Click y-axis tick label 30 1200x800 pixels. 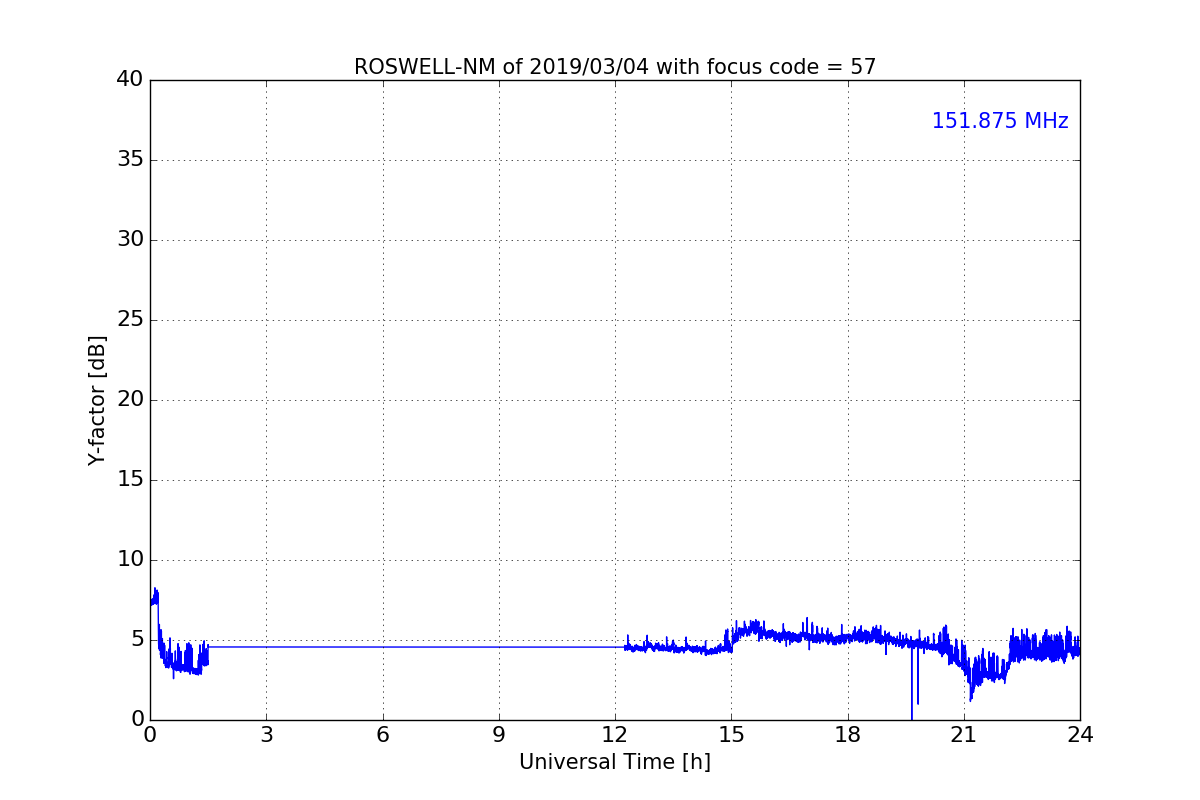(131, 240)
